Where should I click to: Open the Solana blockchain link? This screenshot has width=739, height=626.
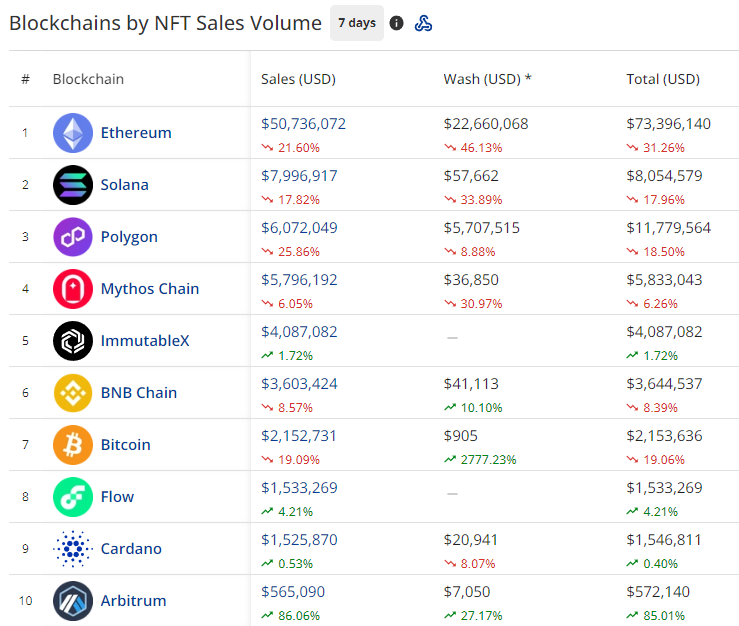coord(124,185)
